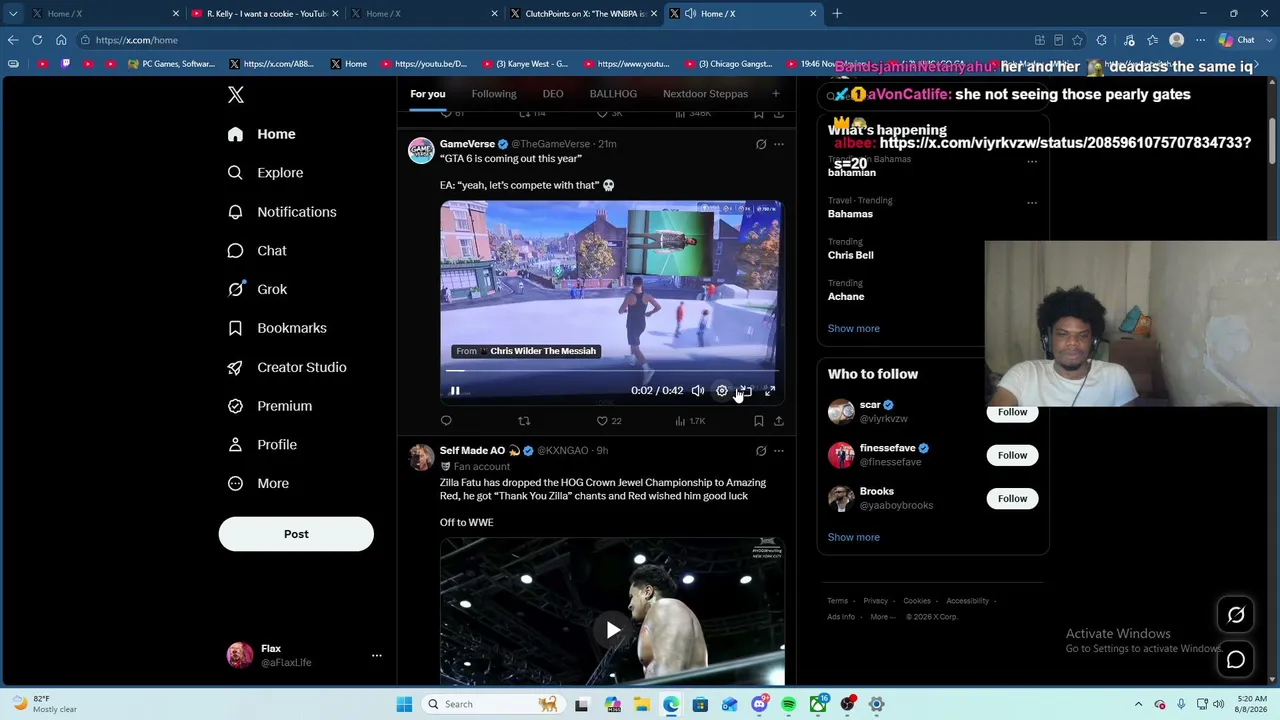This screenshot has height=720, width=1280.
Task: Reply to the GameVerse post
Action: (x=446, y=421)
